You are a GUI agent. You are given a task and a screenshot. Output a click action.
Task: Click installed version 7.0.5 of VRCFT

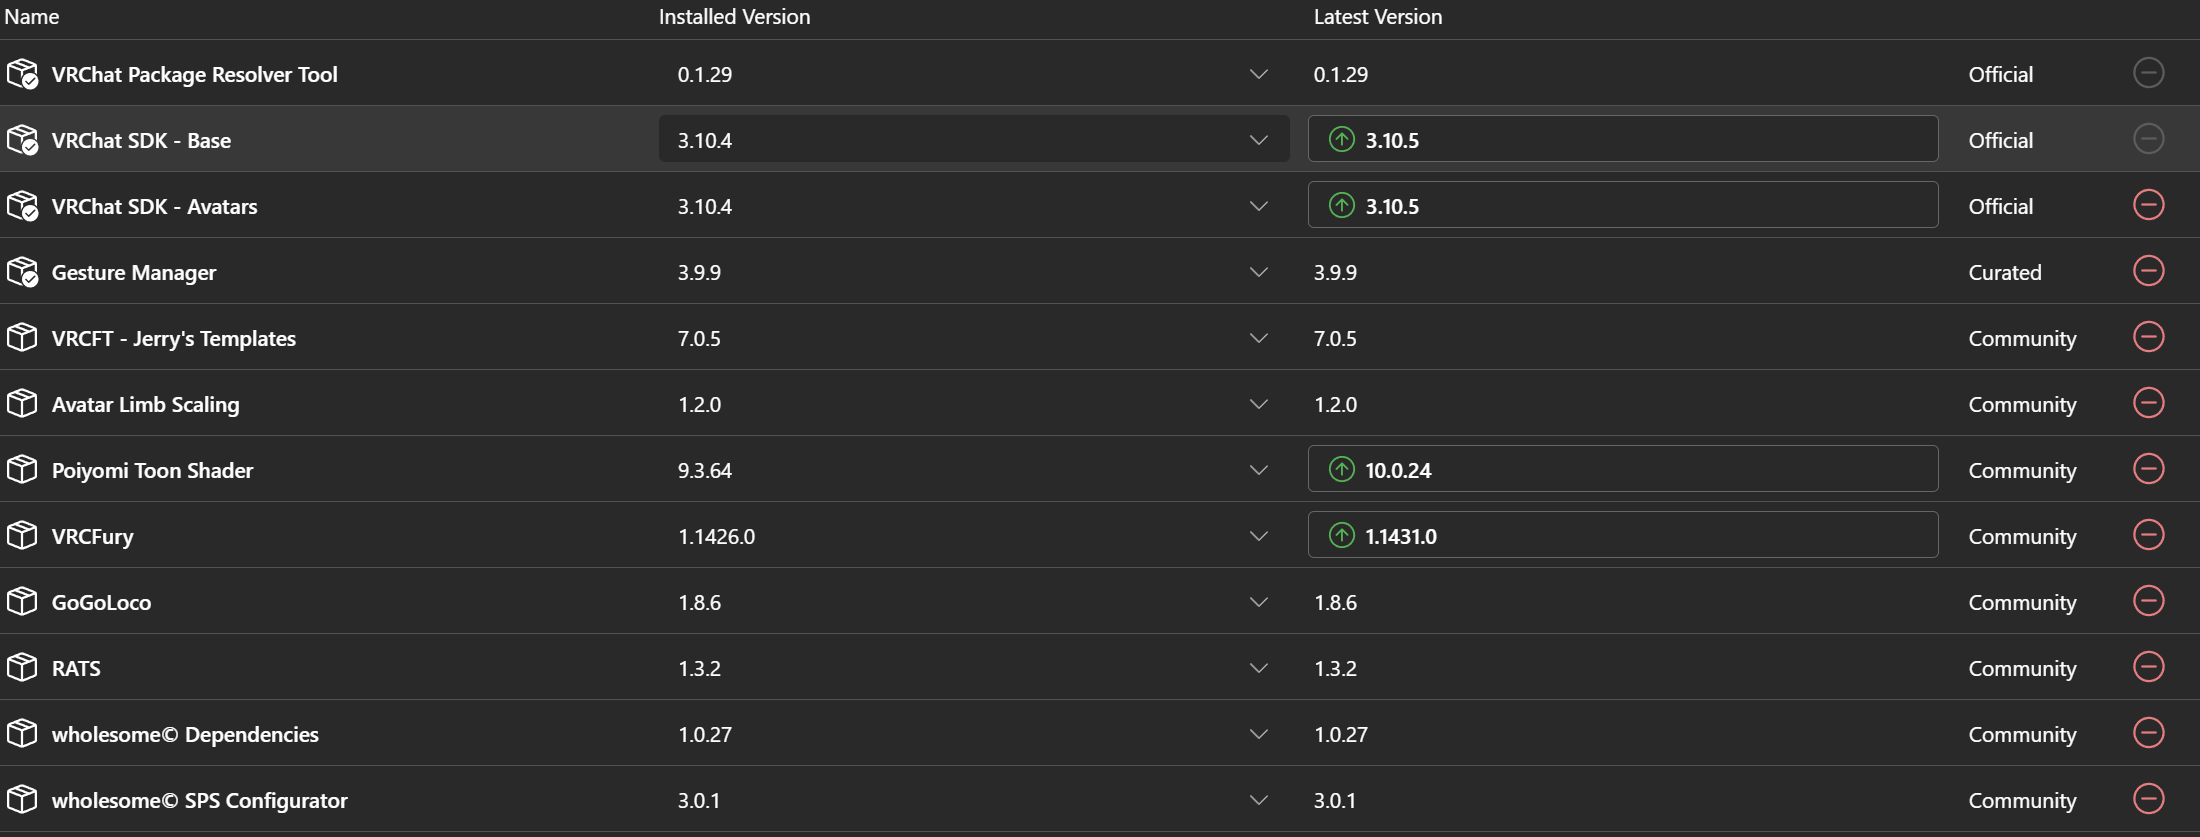699,338
